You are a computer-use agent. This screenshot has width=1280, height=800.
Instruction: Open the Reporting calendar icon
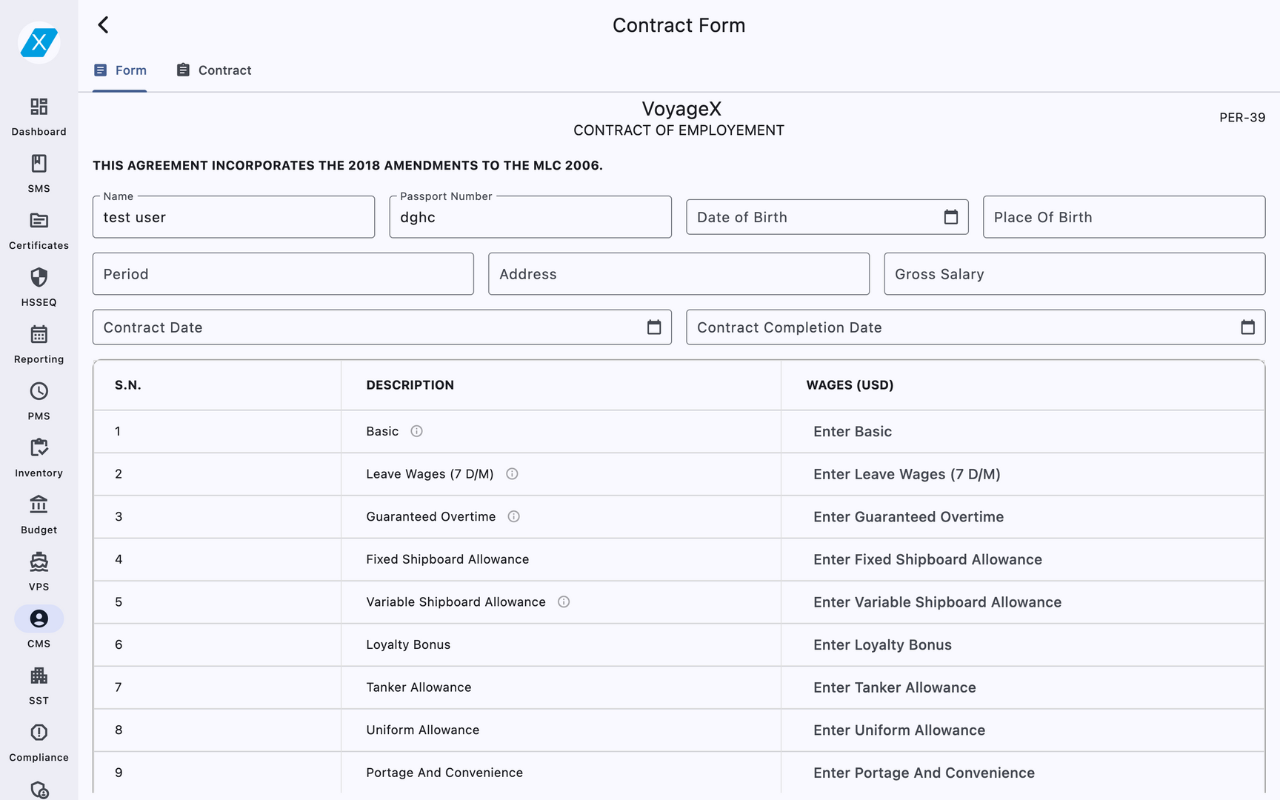(x=39, y=335)
